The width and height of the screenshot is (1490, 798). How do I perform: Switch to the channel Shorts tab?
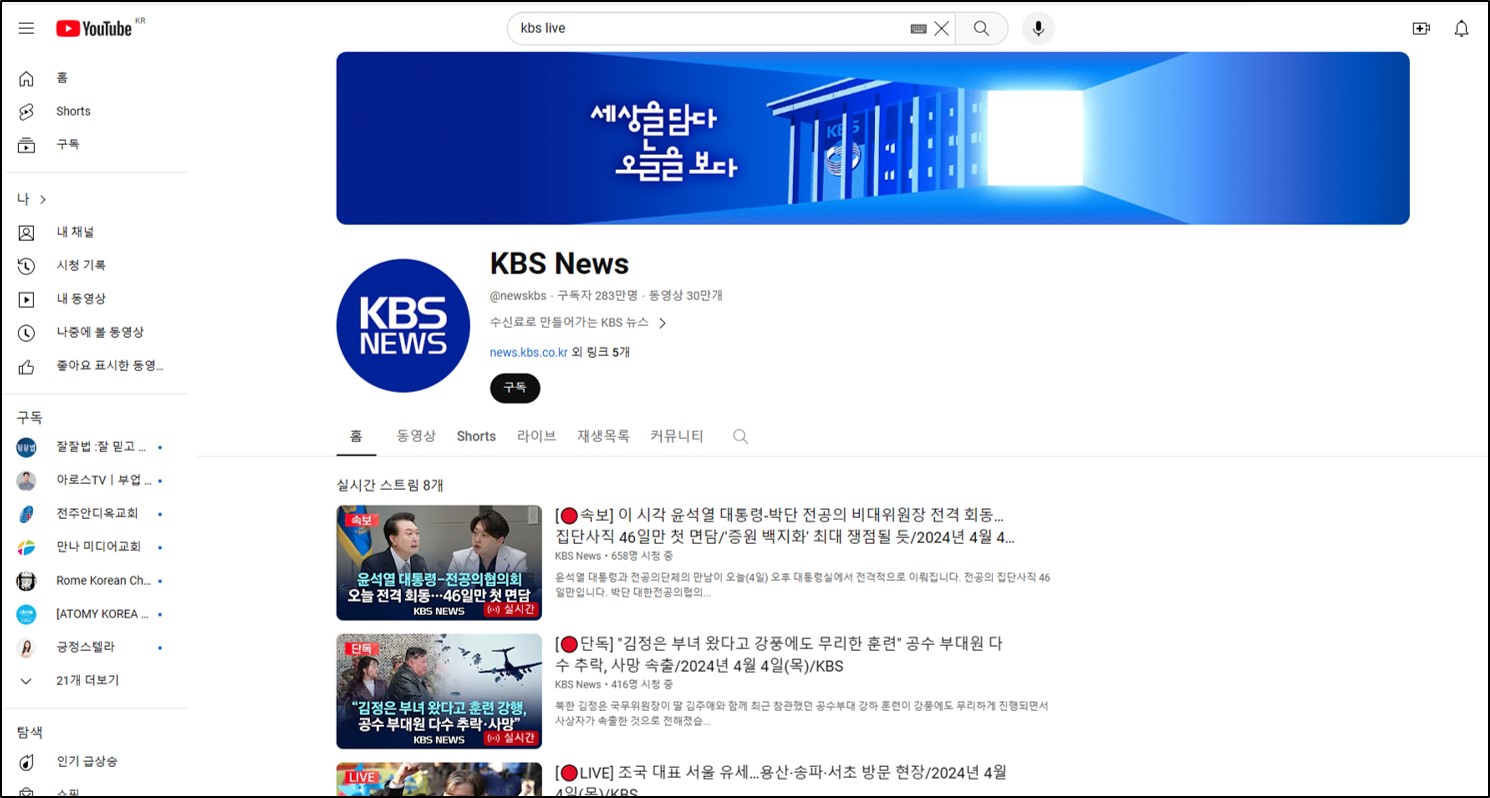(476, 436)
